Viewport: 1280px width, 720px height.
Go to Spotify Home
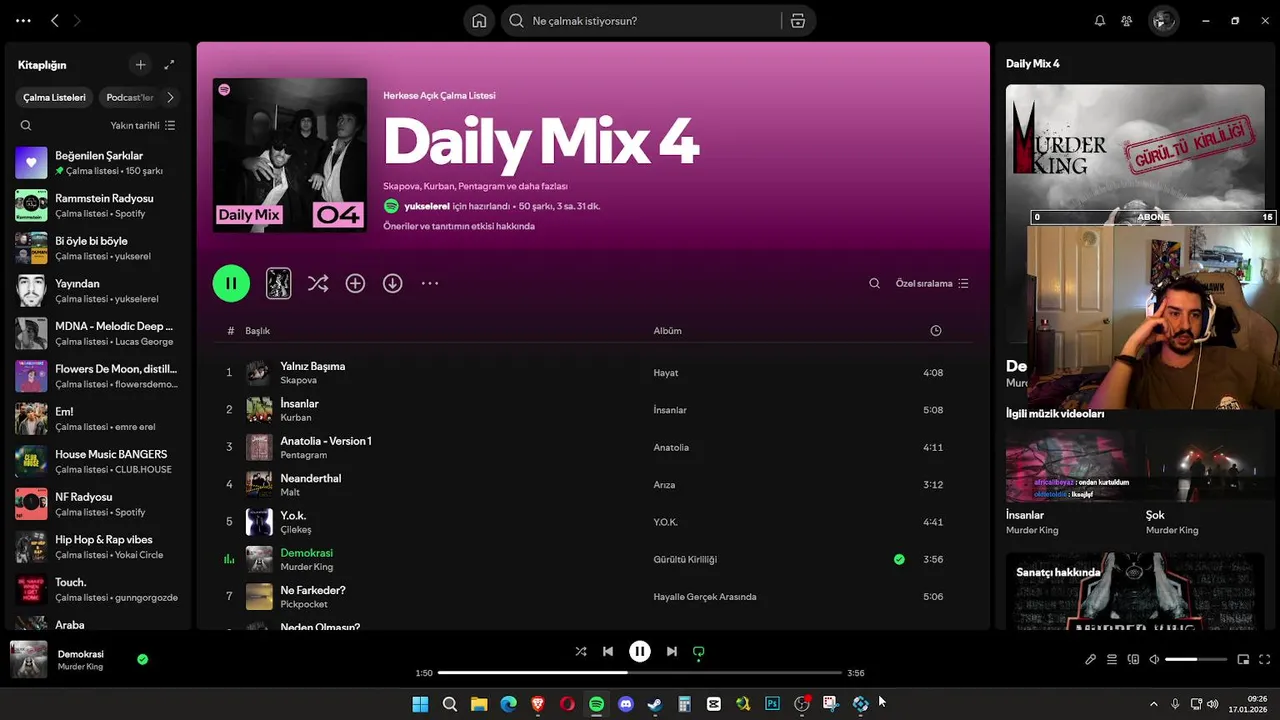coord(479,21)
